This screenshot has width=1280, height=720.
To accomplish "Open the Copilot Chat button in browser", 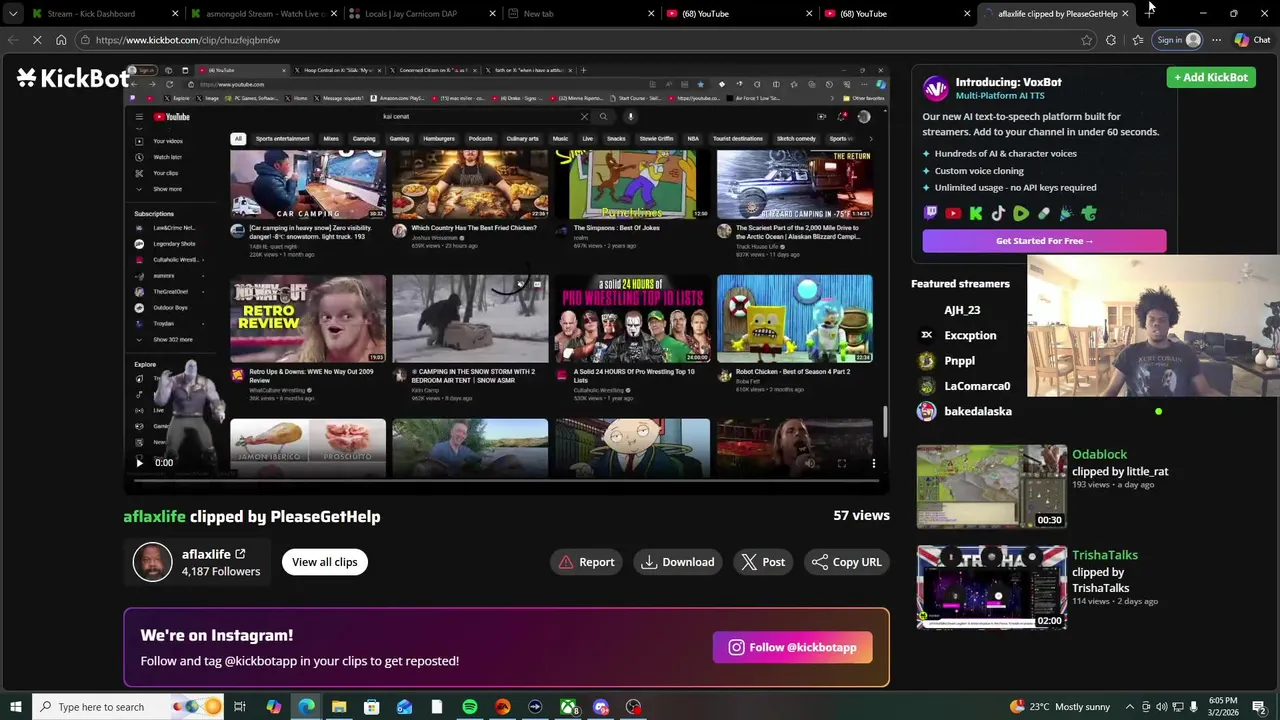I will point(1252,40).
